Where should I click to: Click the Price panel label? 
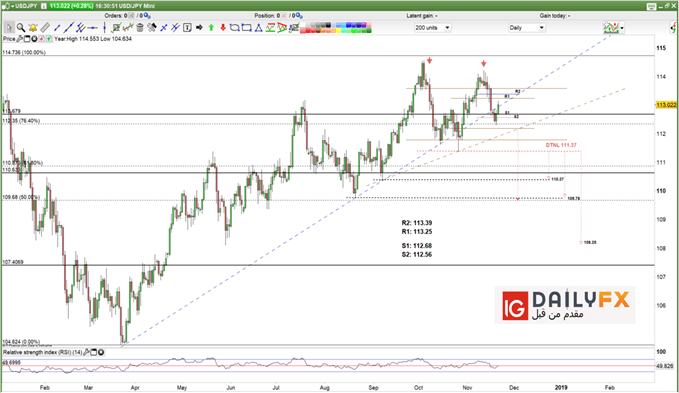tap(9, 39)
